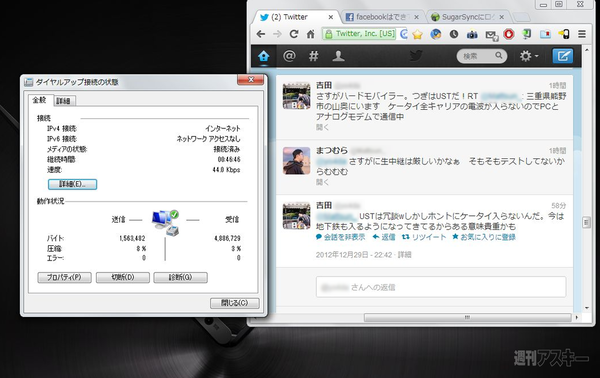Click 44.0 Kbps speed value
600x378 pixels.
click(x=226, y=170)
